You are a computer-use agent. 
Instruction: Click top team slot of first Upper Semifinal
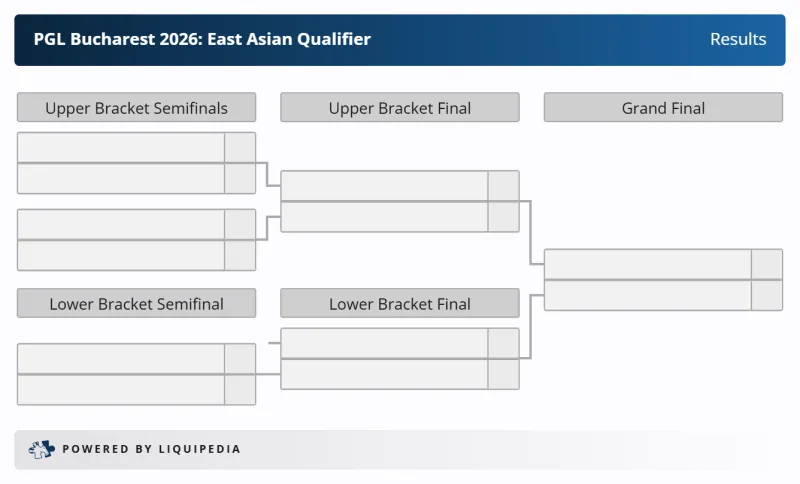click(x=121, y=148)
